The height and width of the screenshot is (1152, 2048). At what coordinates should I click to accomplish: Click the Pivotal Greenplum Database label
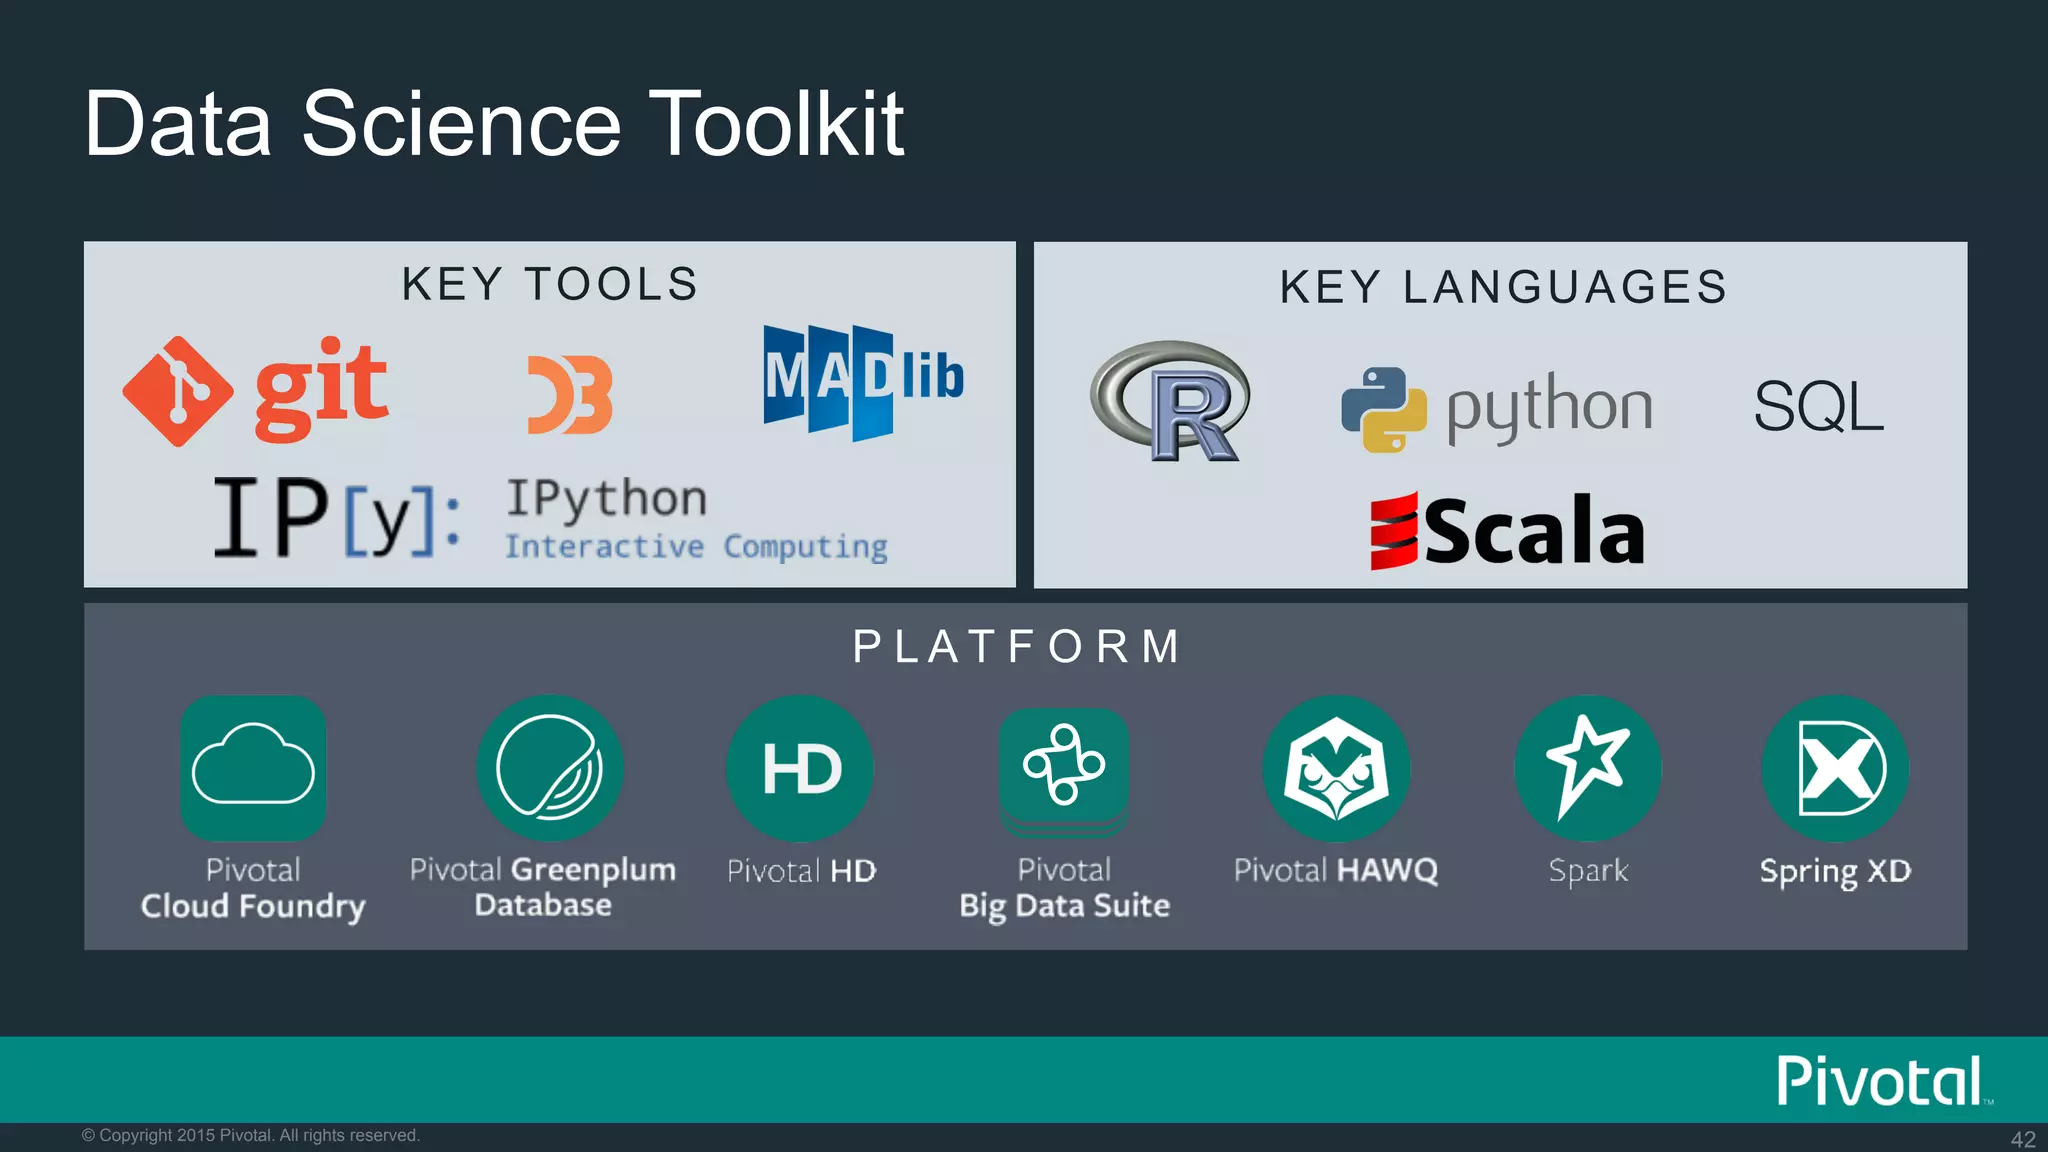point(543,886)
